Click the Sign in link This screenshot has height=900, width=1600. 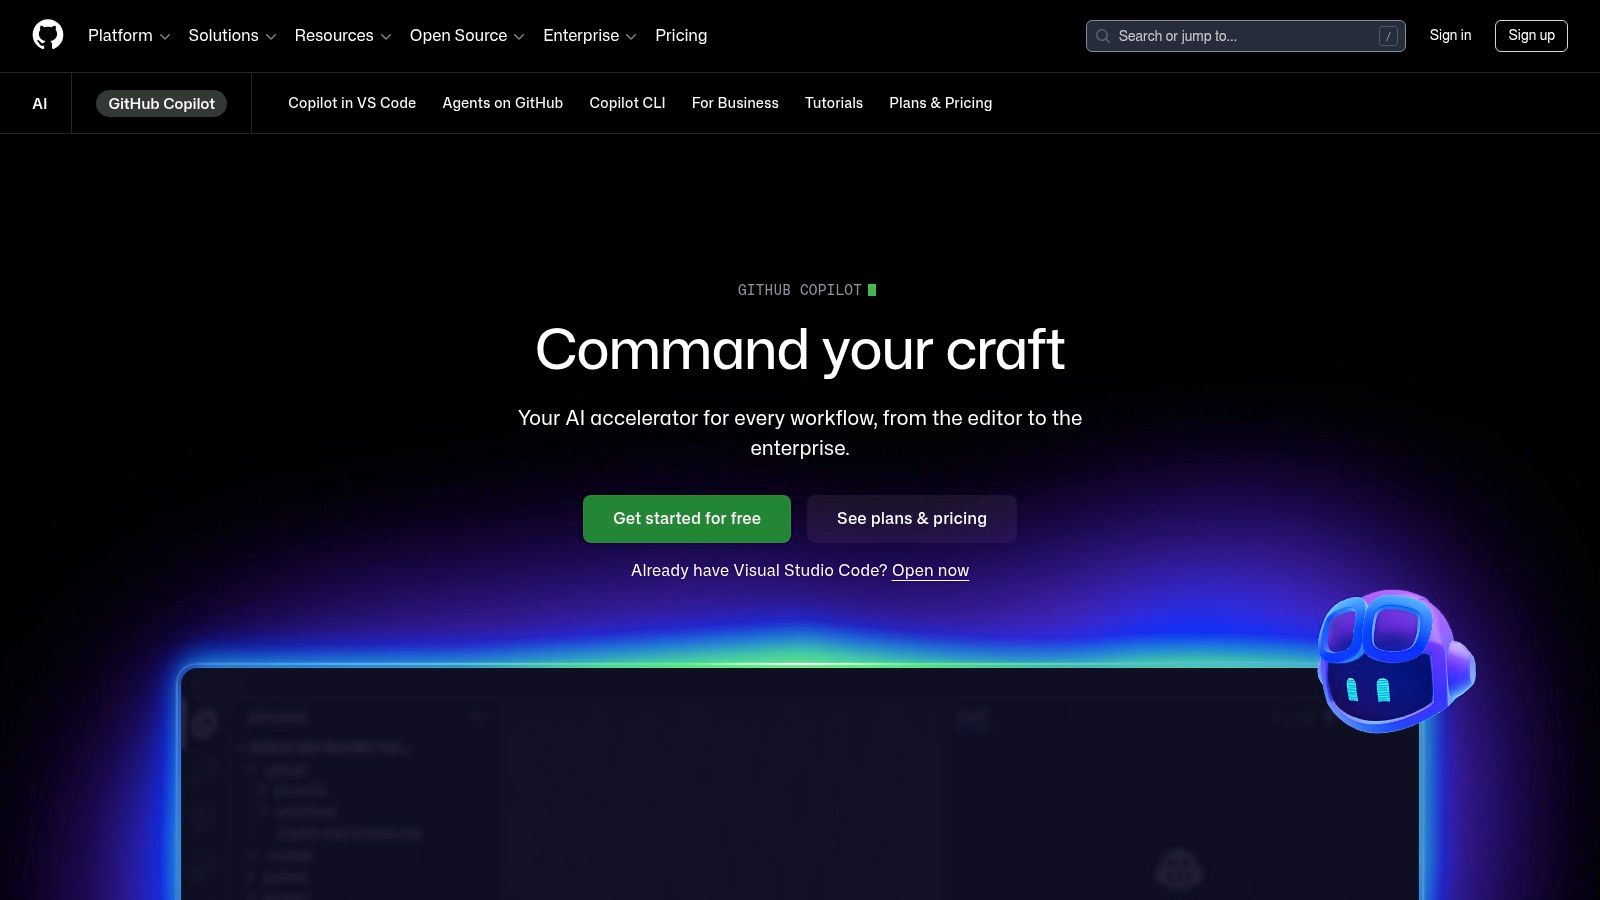[x=1450, y=35]
